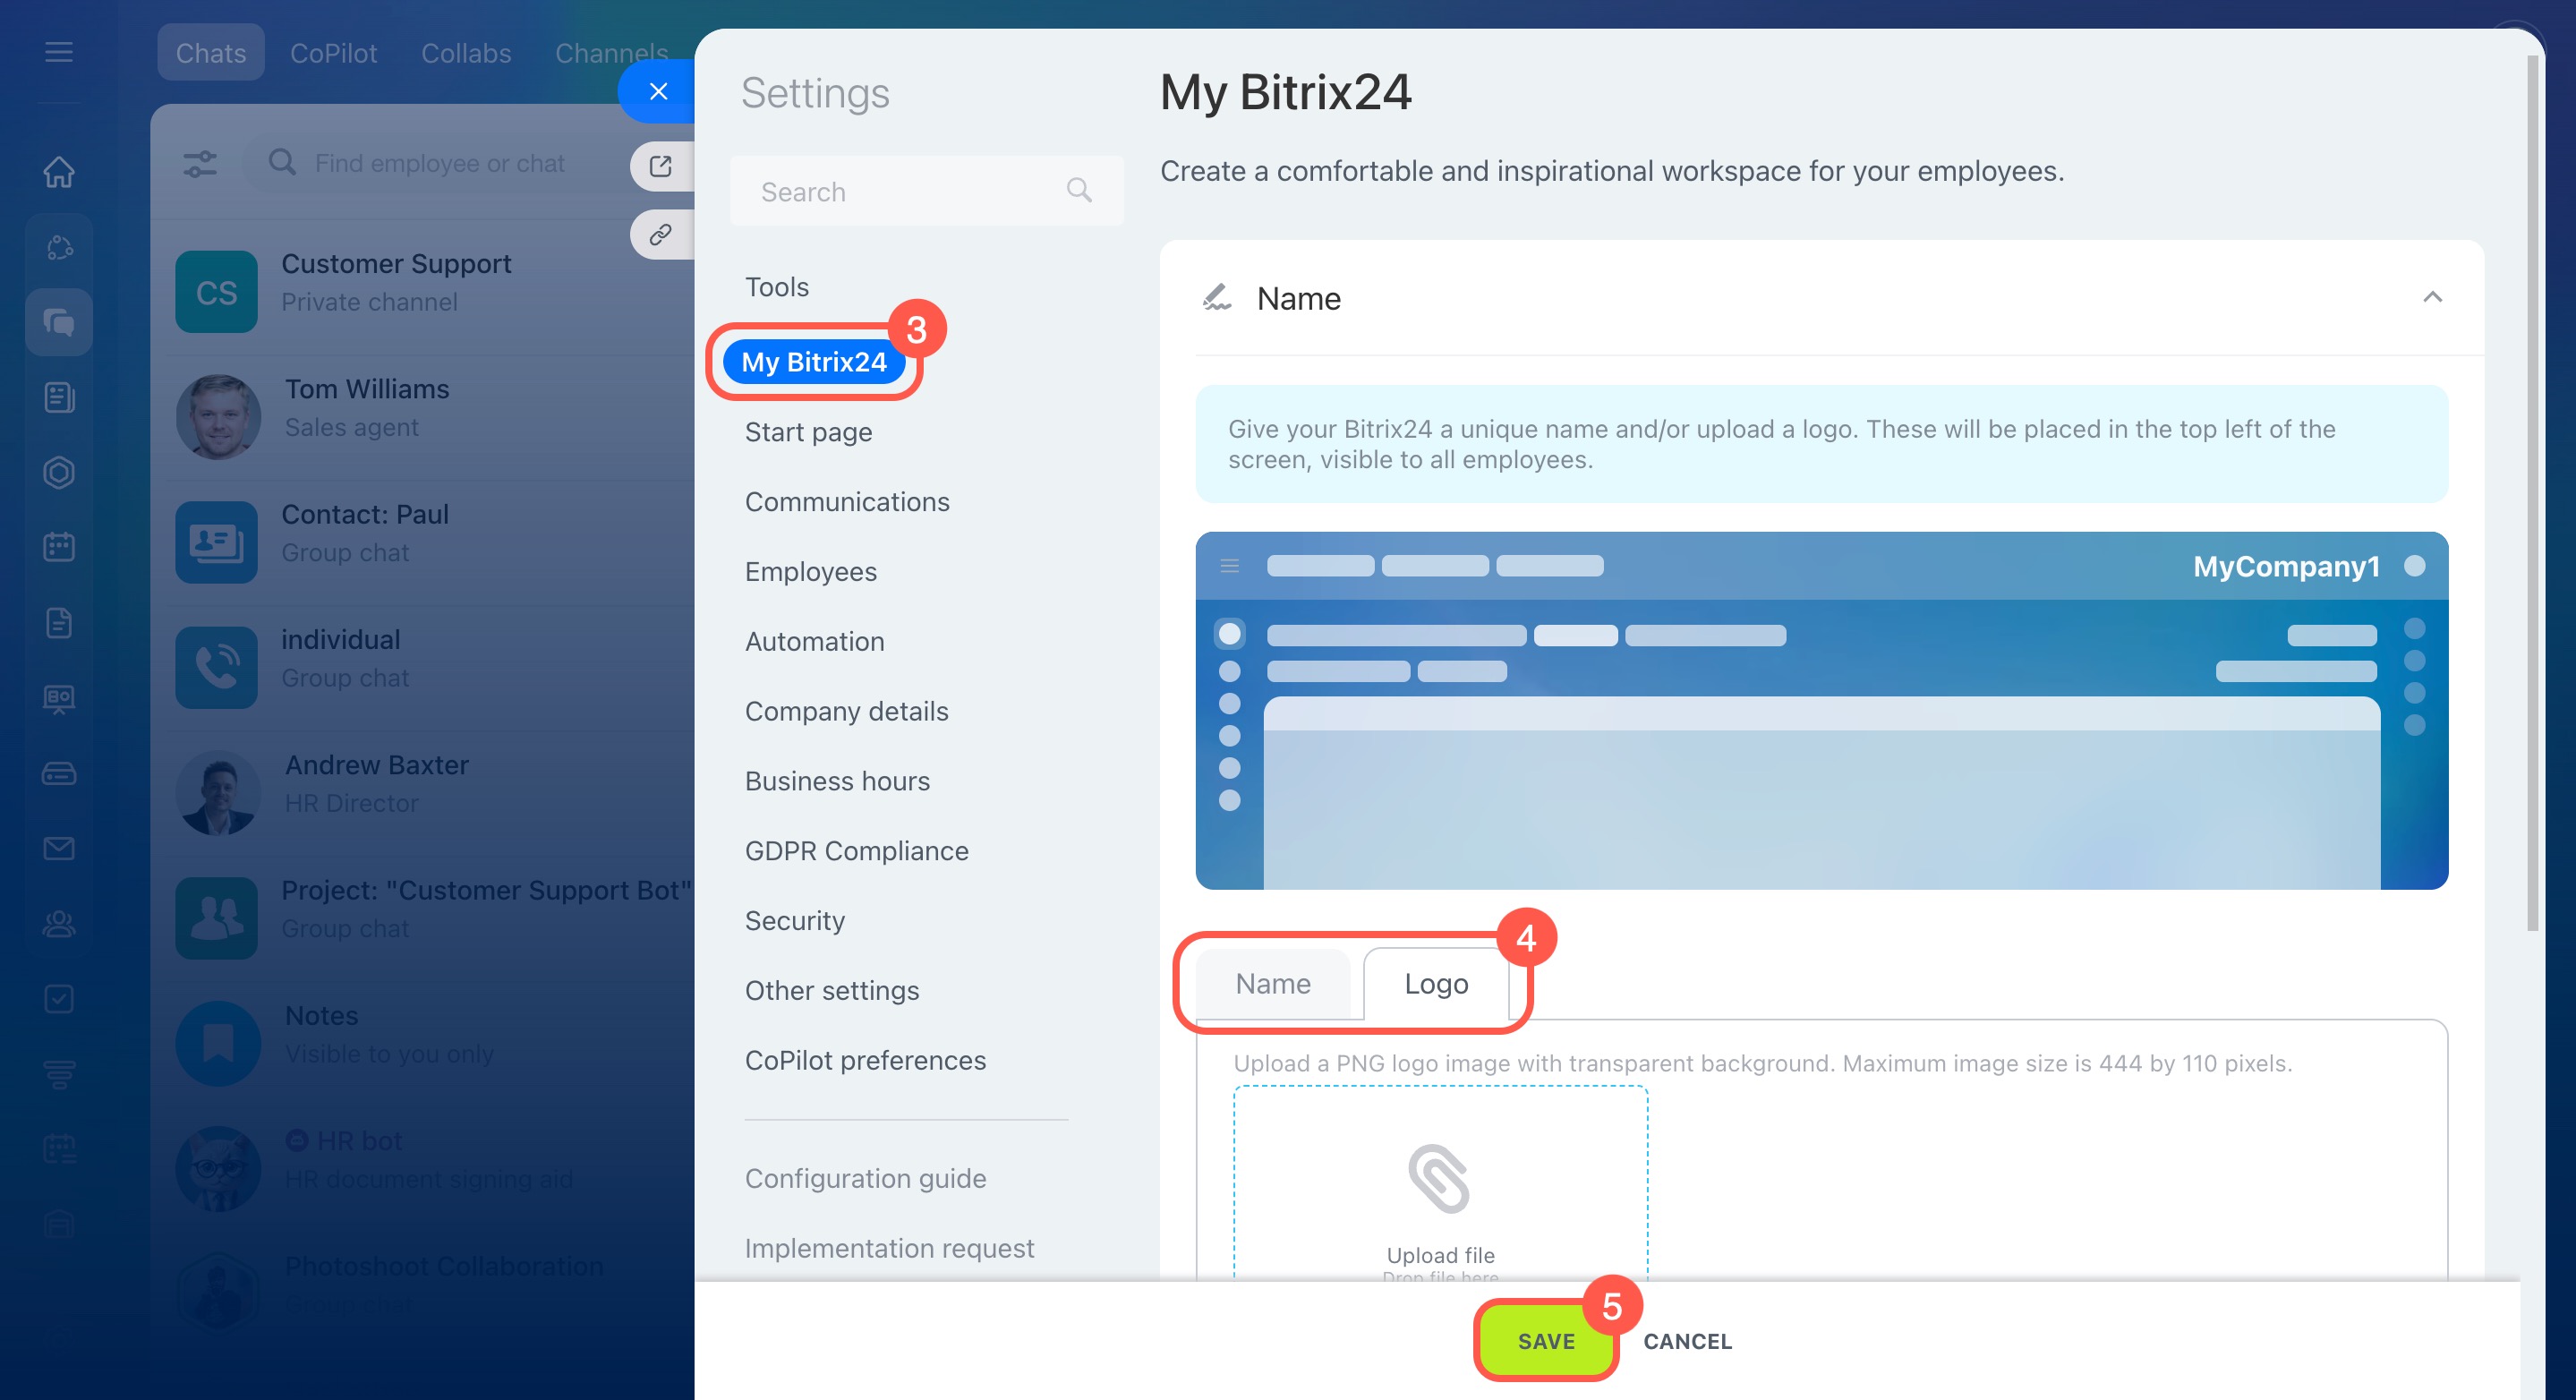Click the Cancel button
The height and width of the screenshot is (1400, 2576).
tap(1687, 1341)
